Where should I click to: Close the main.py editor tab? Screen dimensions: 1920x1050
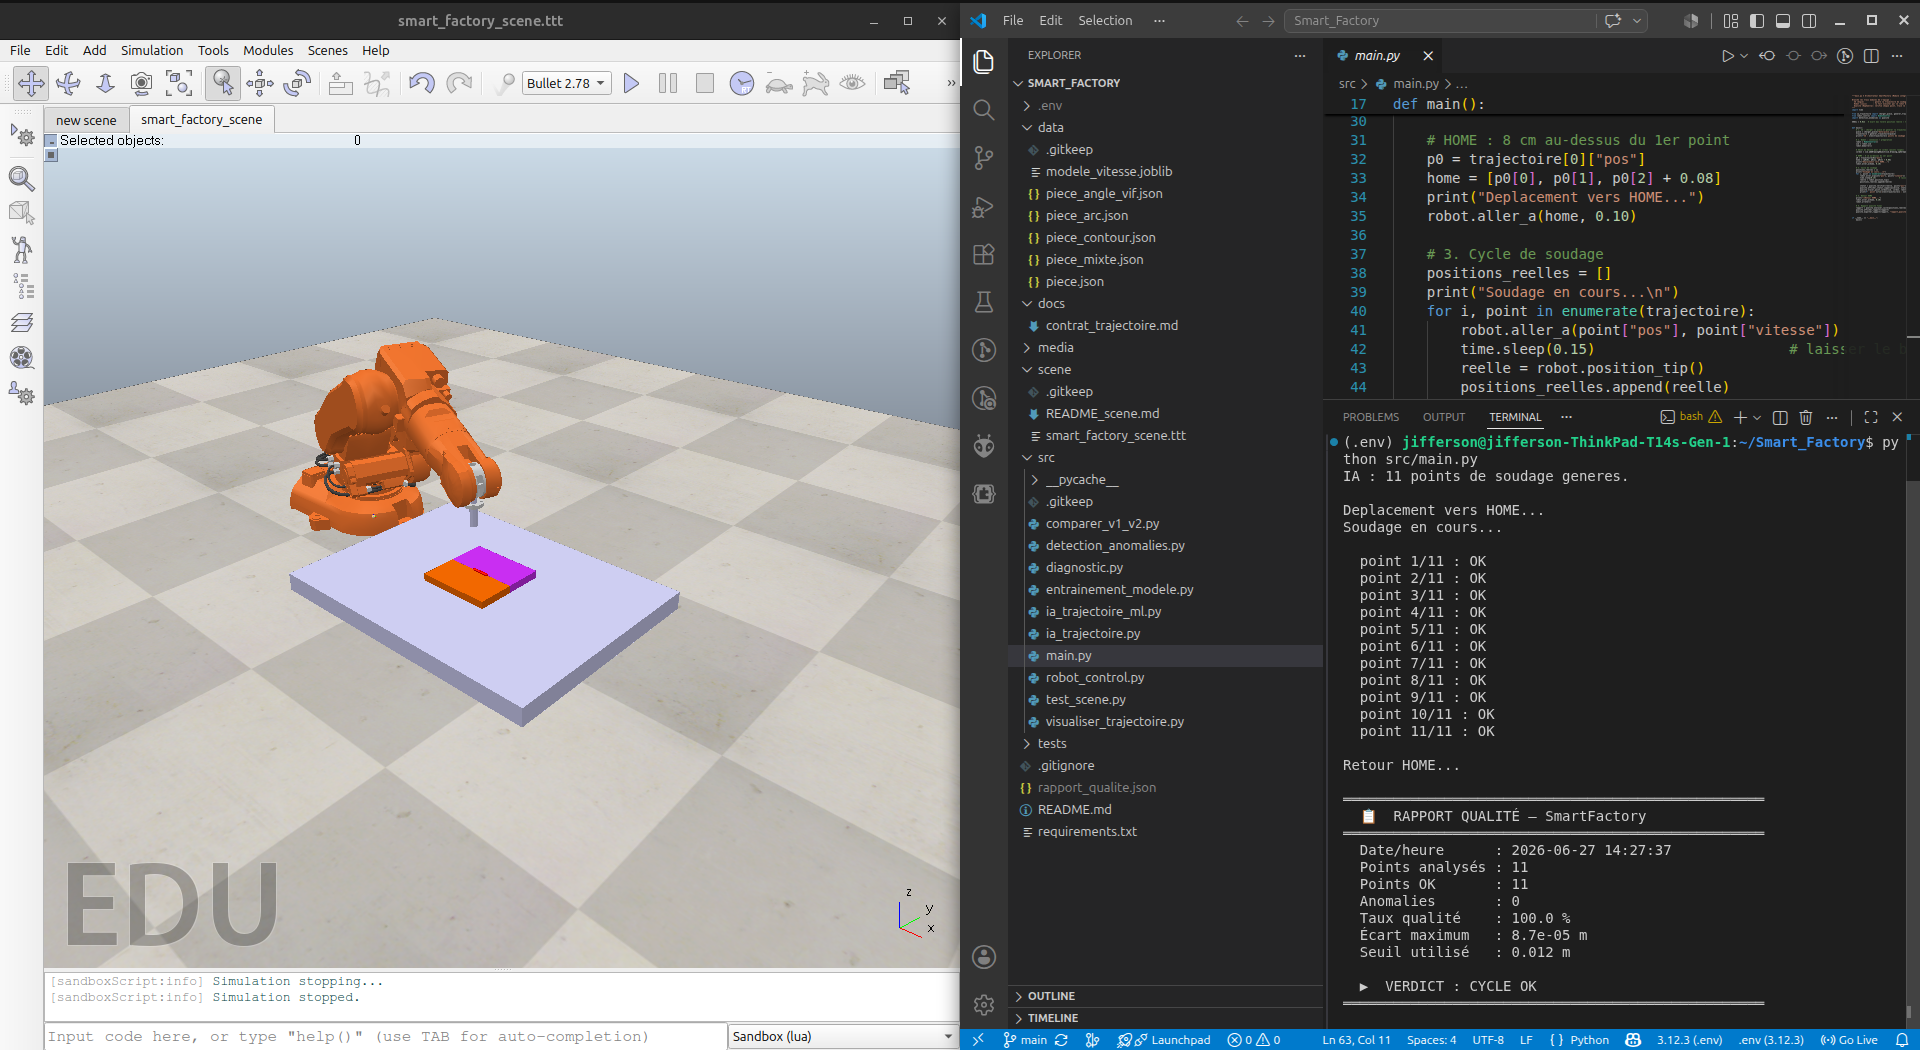(x=1428, y=56)
